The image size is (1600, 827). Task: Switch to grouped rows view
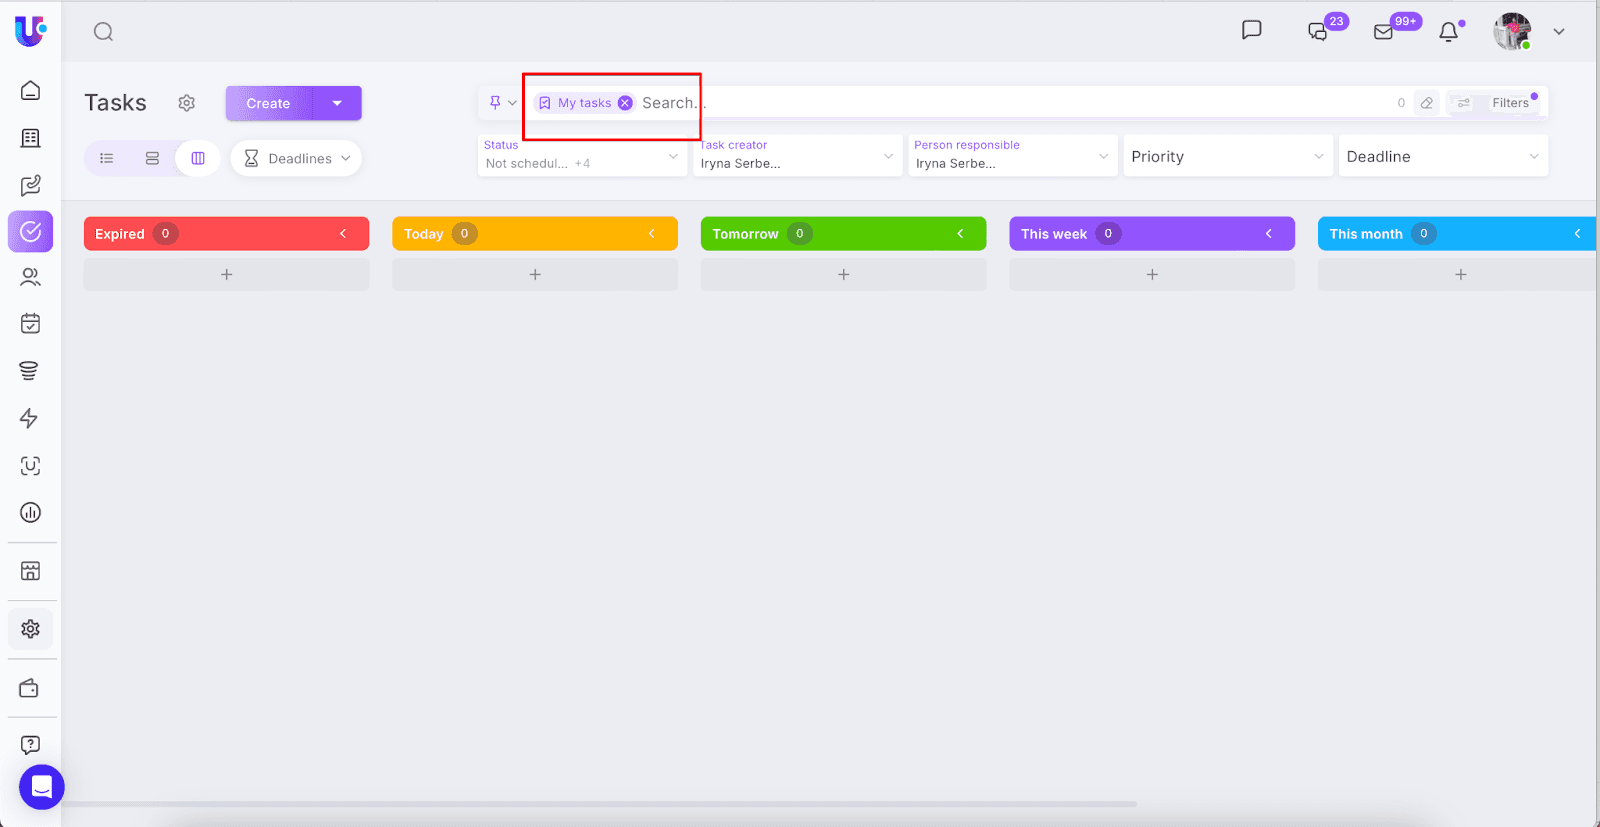pyautogui.click(x=152, y=158)
